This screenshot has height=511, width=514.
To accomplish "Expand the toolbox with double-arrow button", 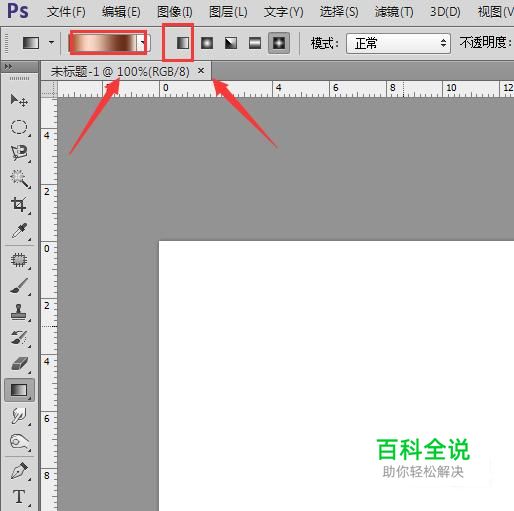I will pos(8,67).
